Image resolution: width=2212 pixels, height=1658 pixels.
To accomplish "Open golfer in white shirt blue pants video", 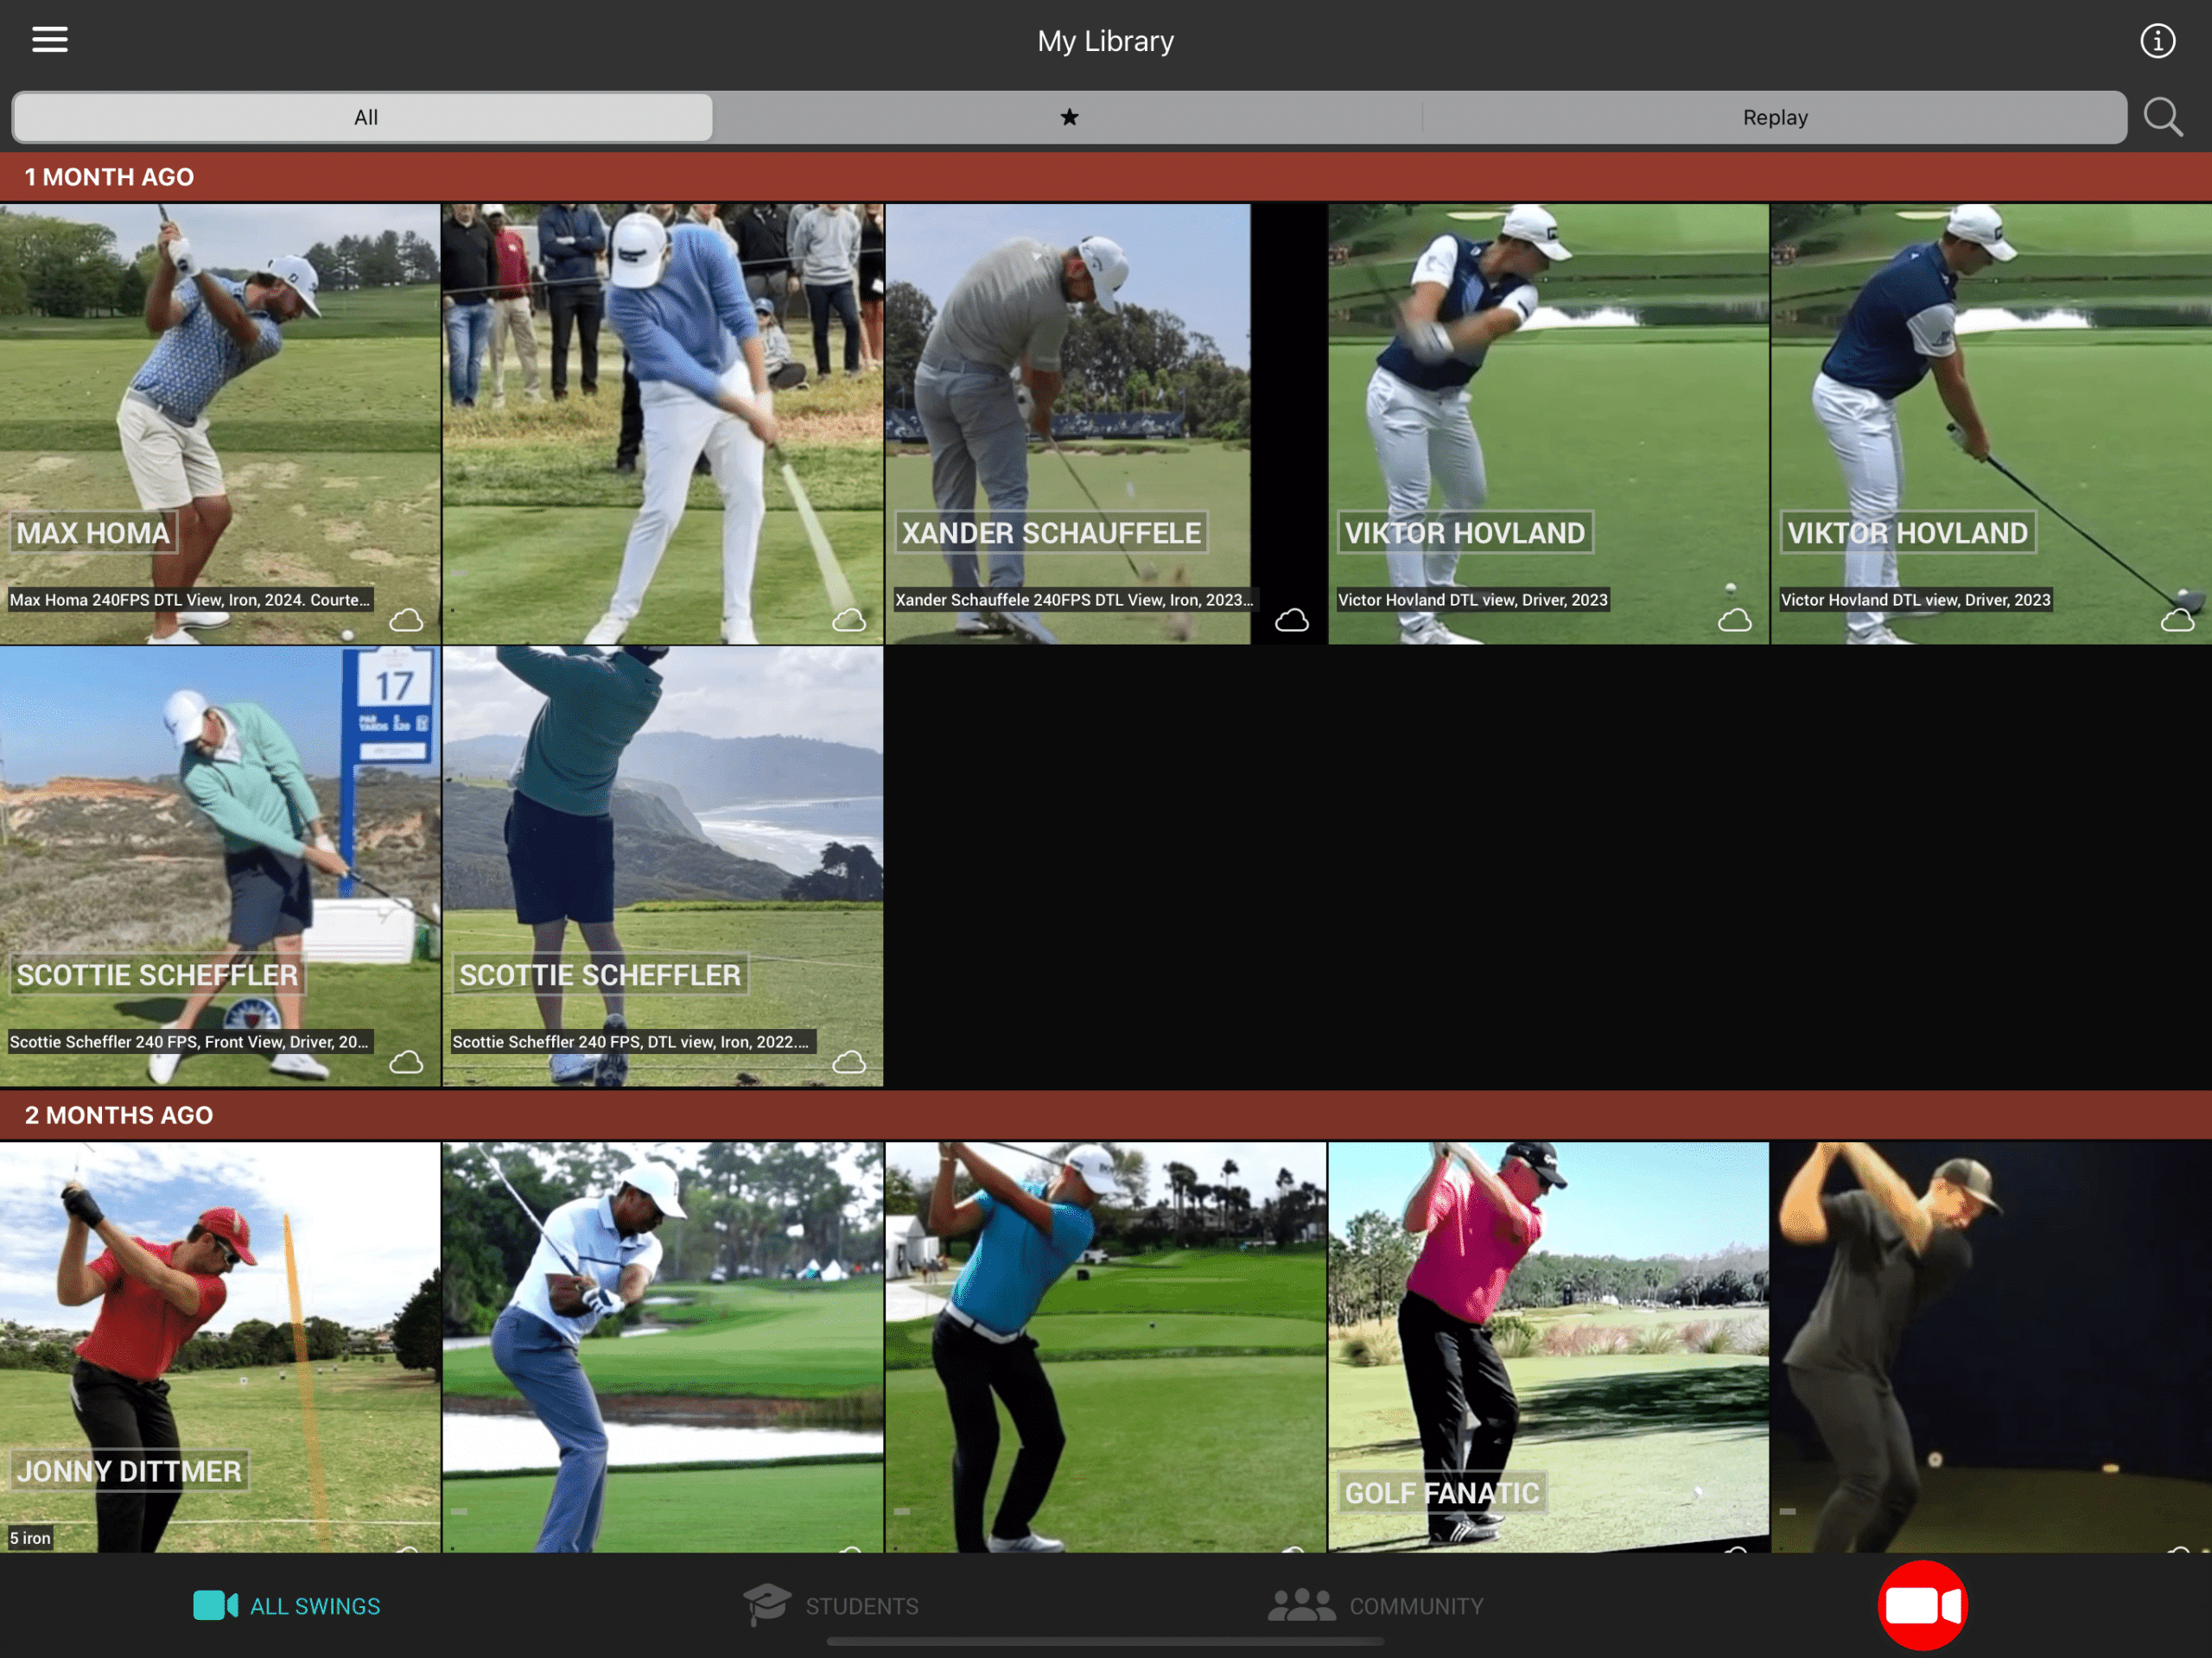I will (663, 1347).
